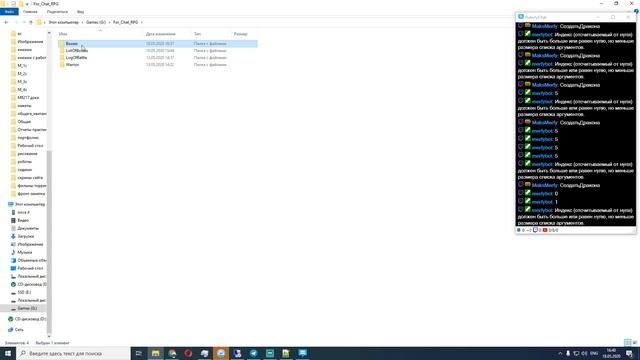Click the highlighted orange icon in the taskbar
Screen dimensions: 640x360
click(221, 353)
